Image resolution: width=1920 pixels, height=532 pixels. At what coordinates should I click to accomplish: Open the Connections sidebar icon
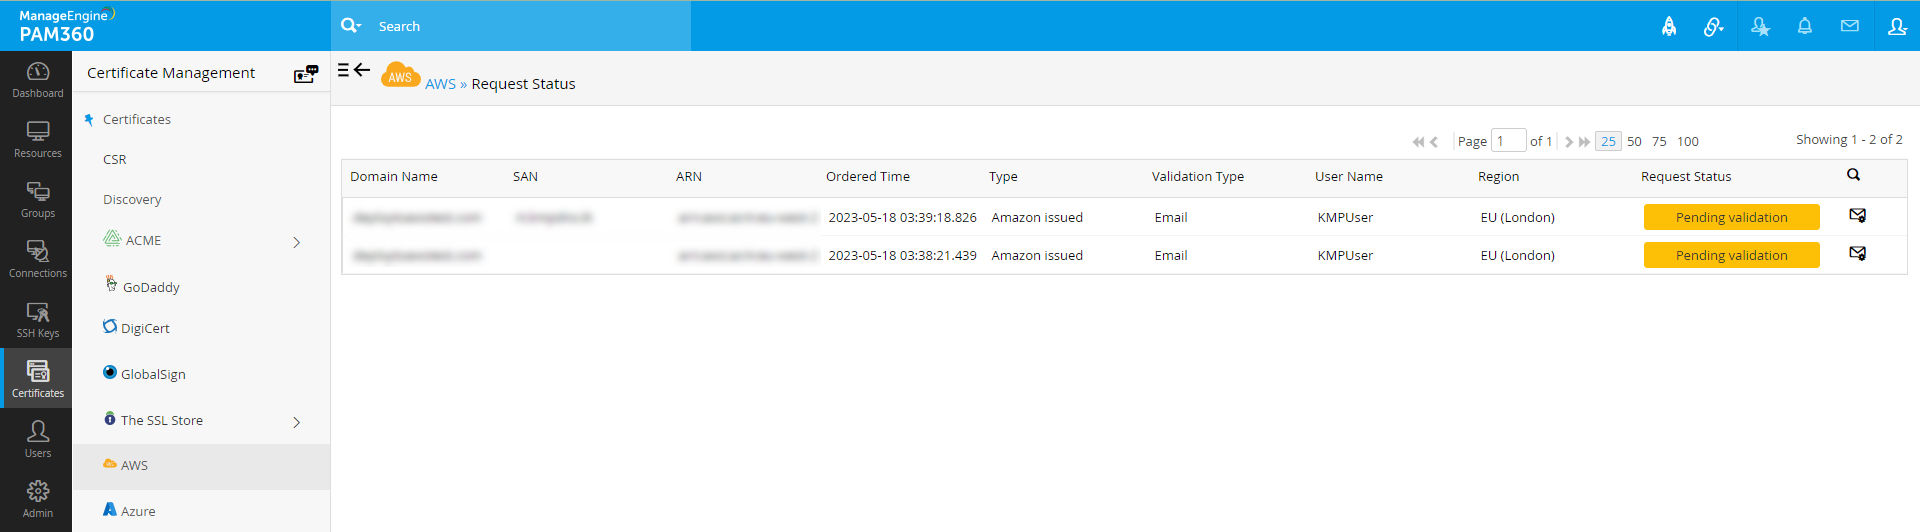pyautogui.click(x=37, y=259)
